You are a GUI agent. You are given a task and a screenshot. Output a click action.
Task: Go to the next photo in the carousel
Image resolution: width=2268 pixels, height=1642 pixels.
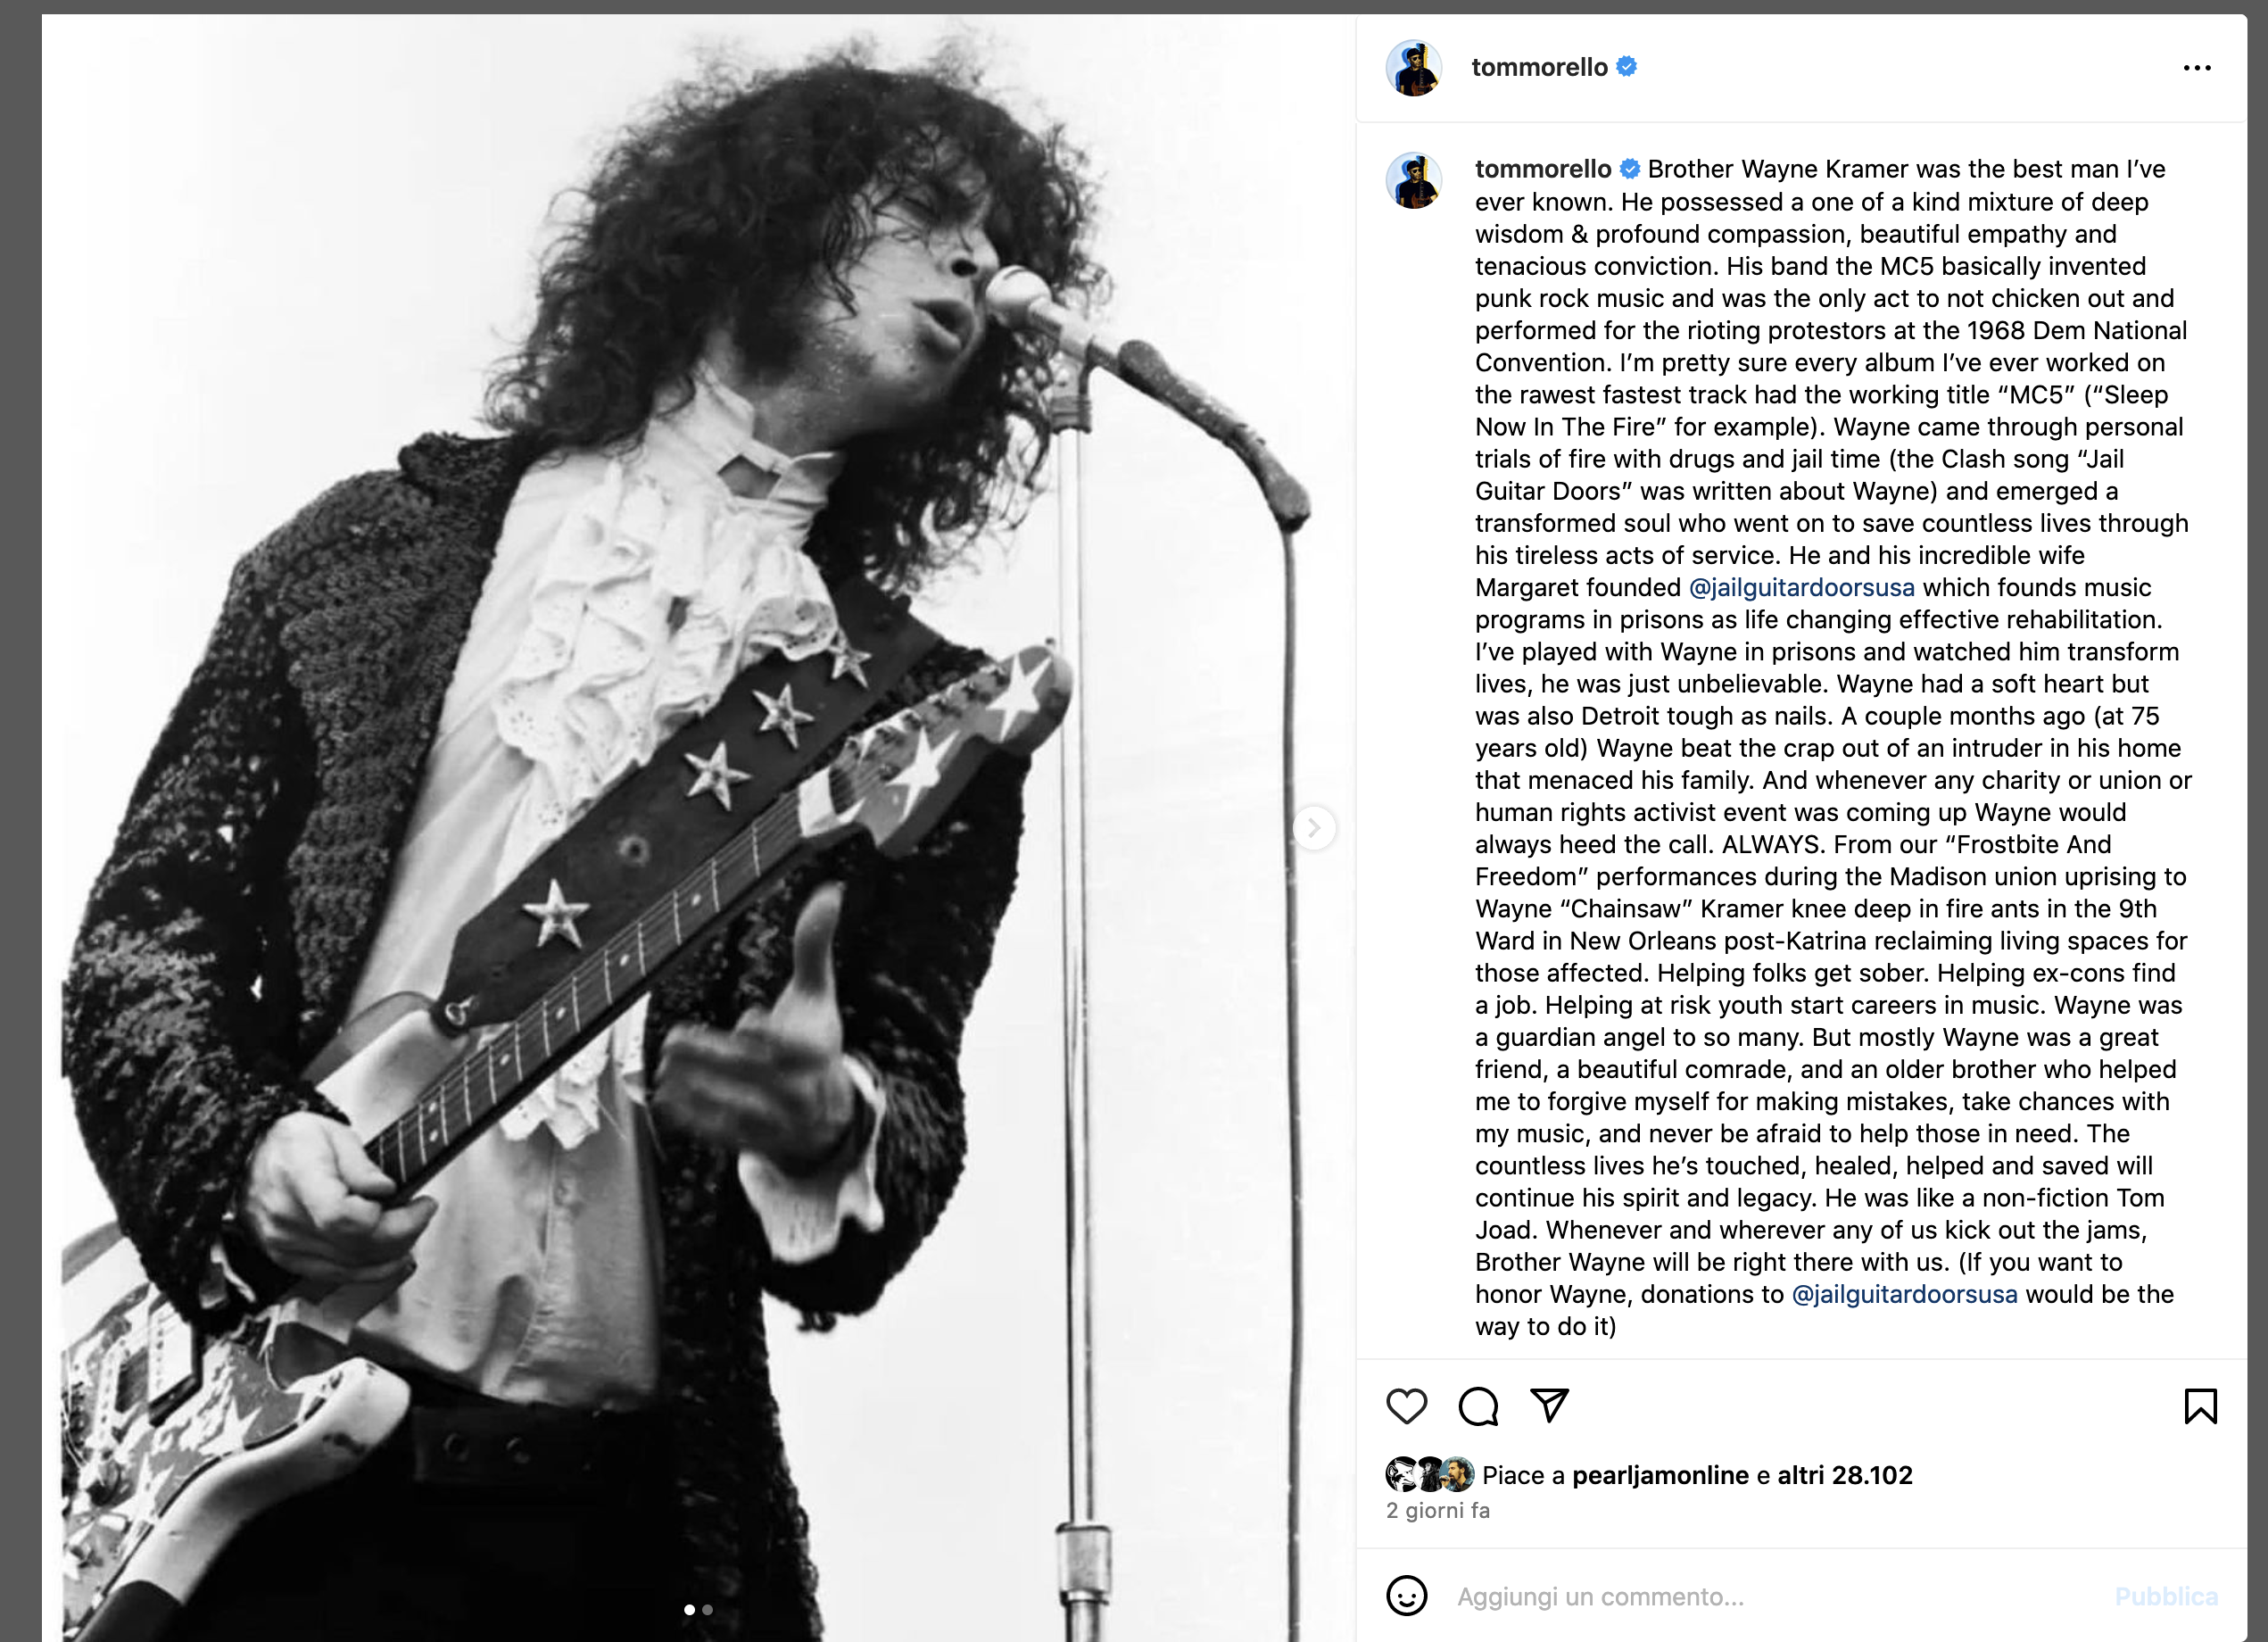pyautogui.click(x=1314, y=828)
